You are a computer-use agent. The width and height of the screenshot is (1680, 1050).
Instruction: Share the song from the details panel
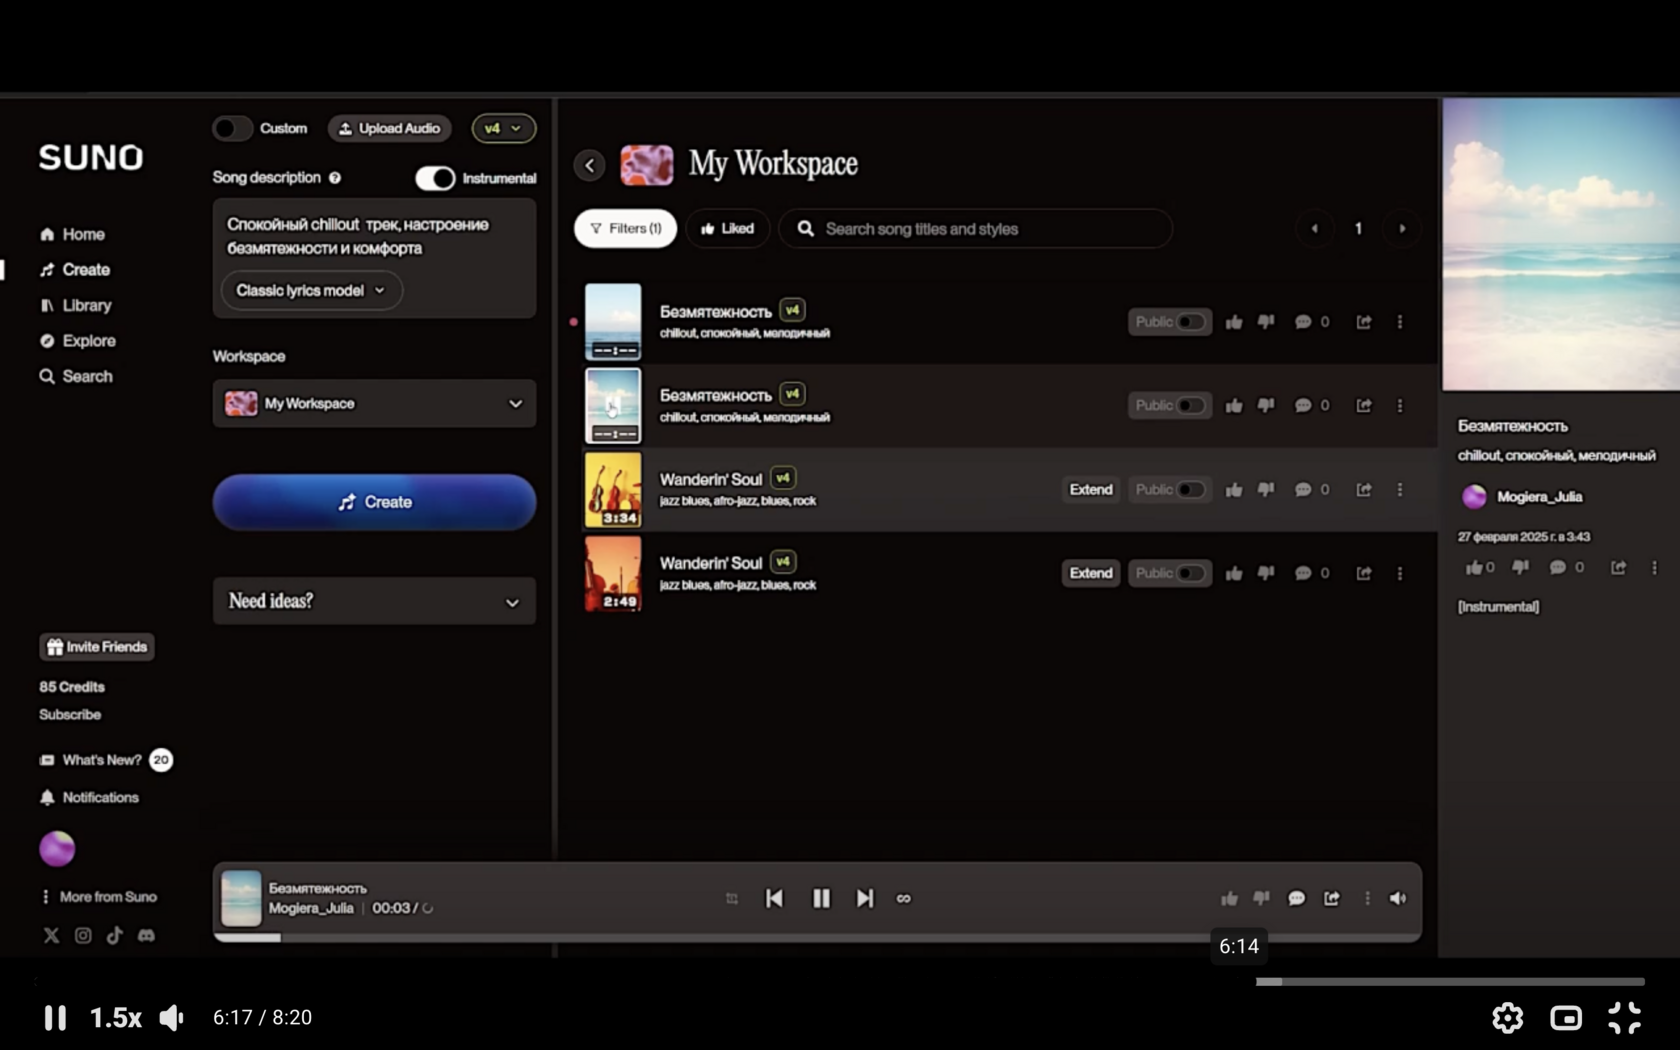1618,568
